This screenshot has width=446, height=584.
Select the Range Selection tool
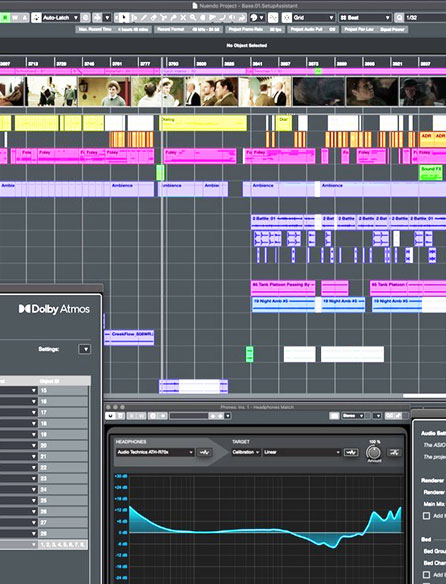click(x=134, y=18)
